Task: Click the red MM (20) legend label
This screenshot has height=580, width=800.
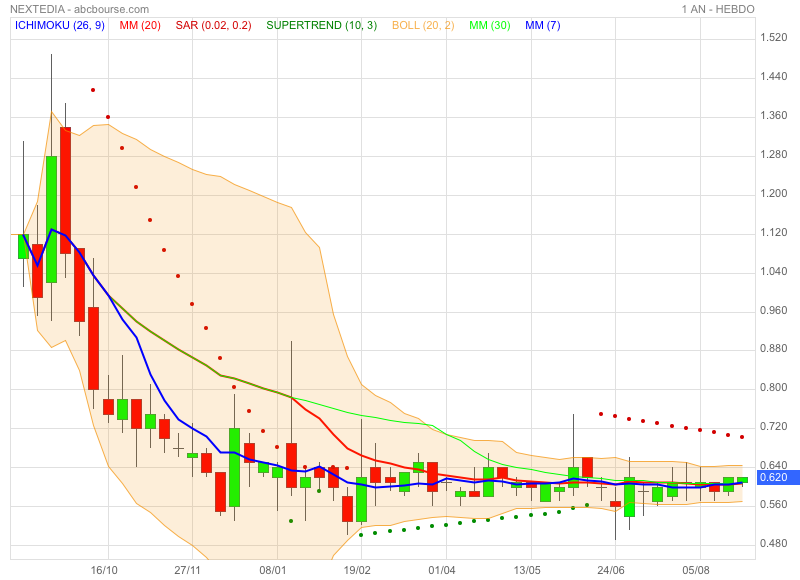Action: click(140, 25)
